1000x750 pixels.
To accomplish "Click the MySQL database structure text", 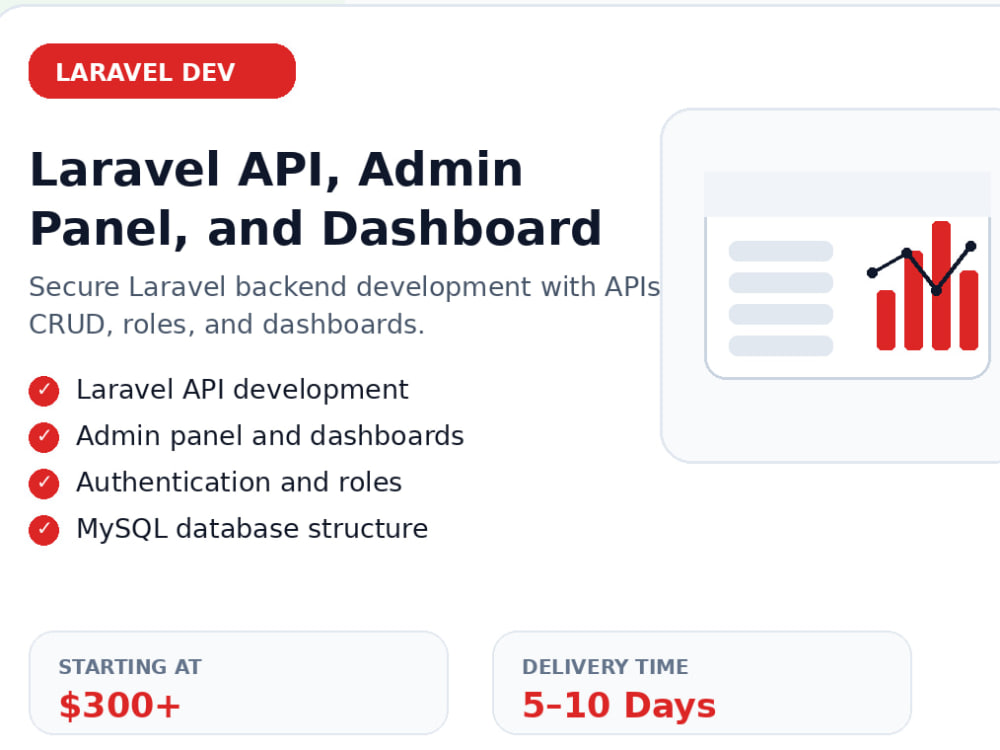I will point(252,529).
